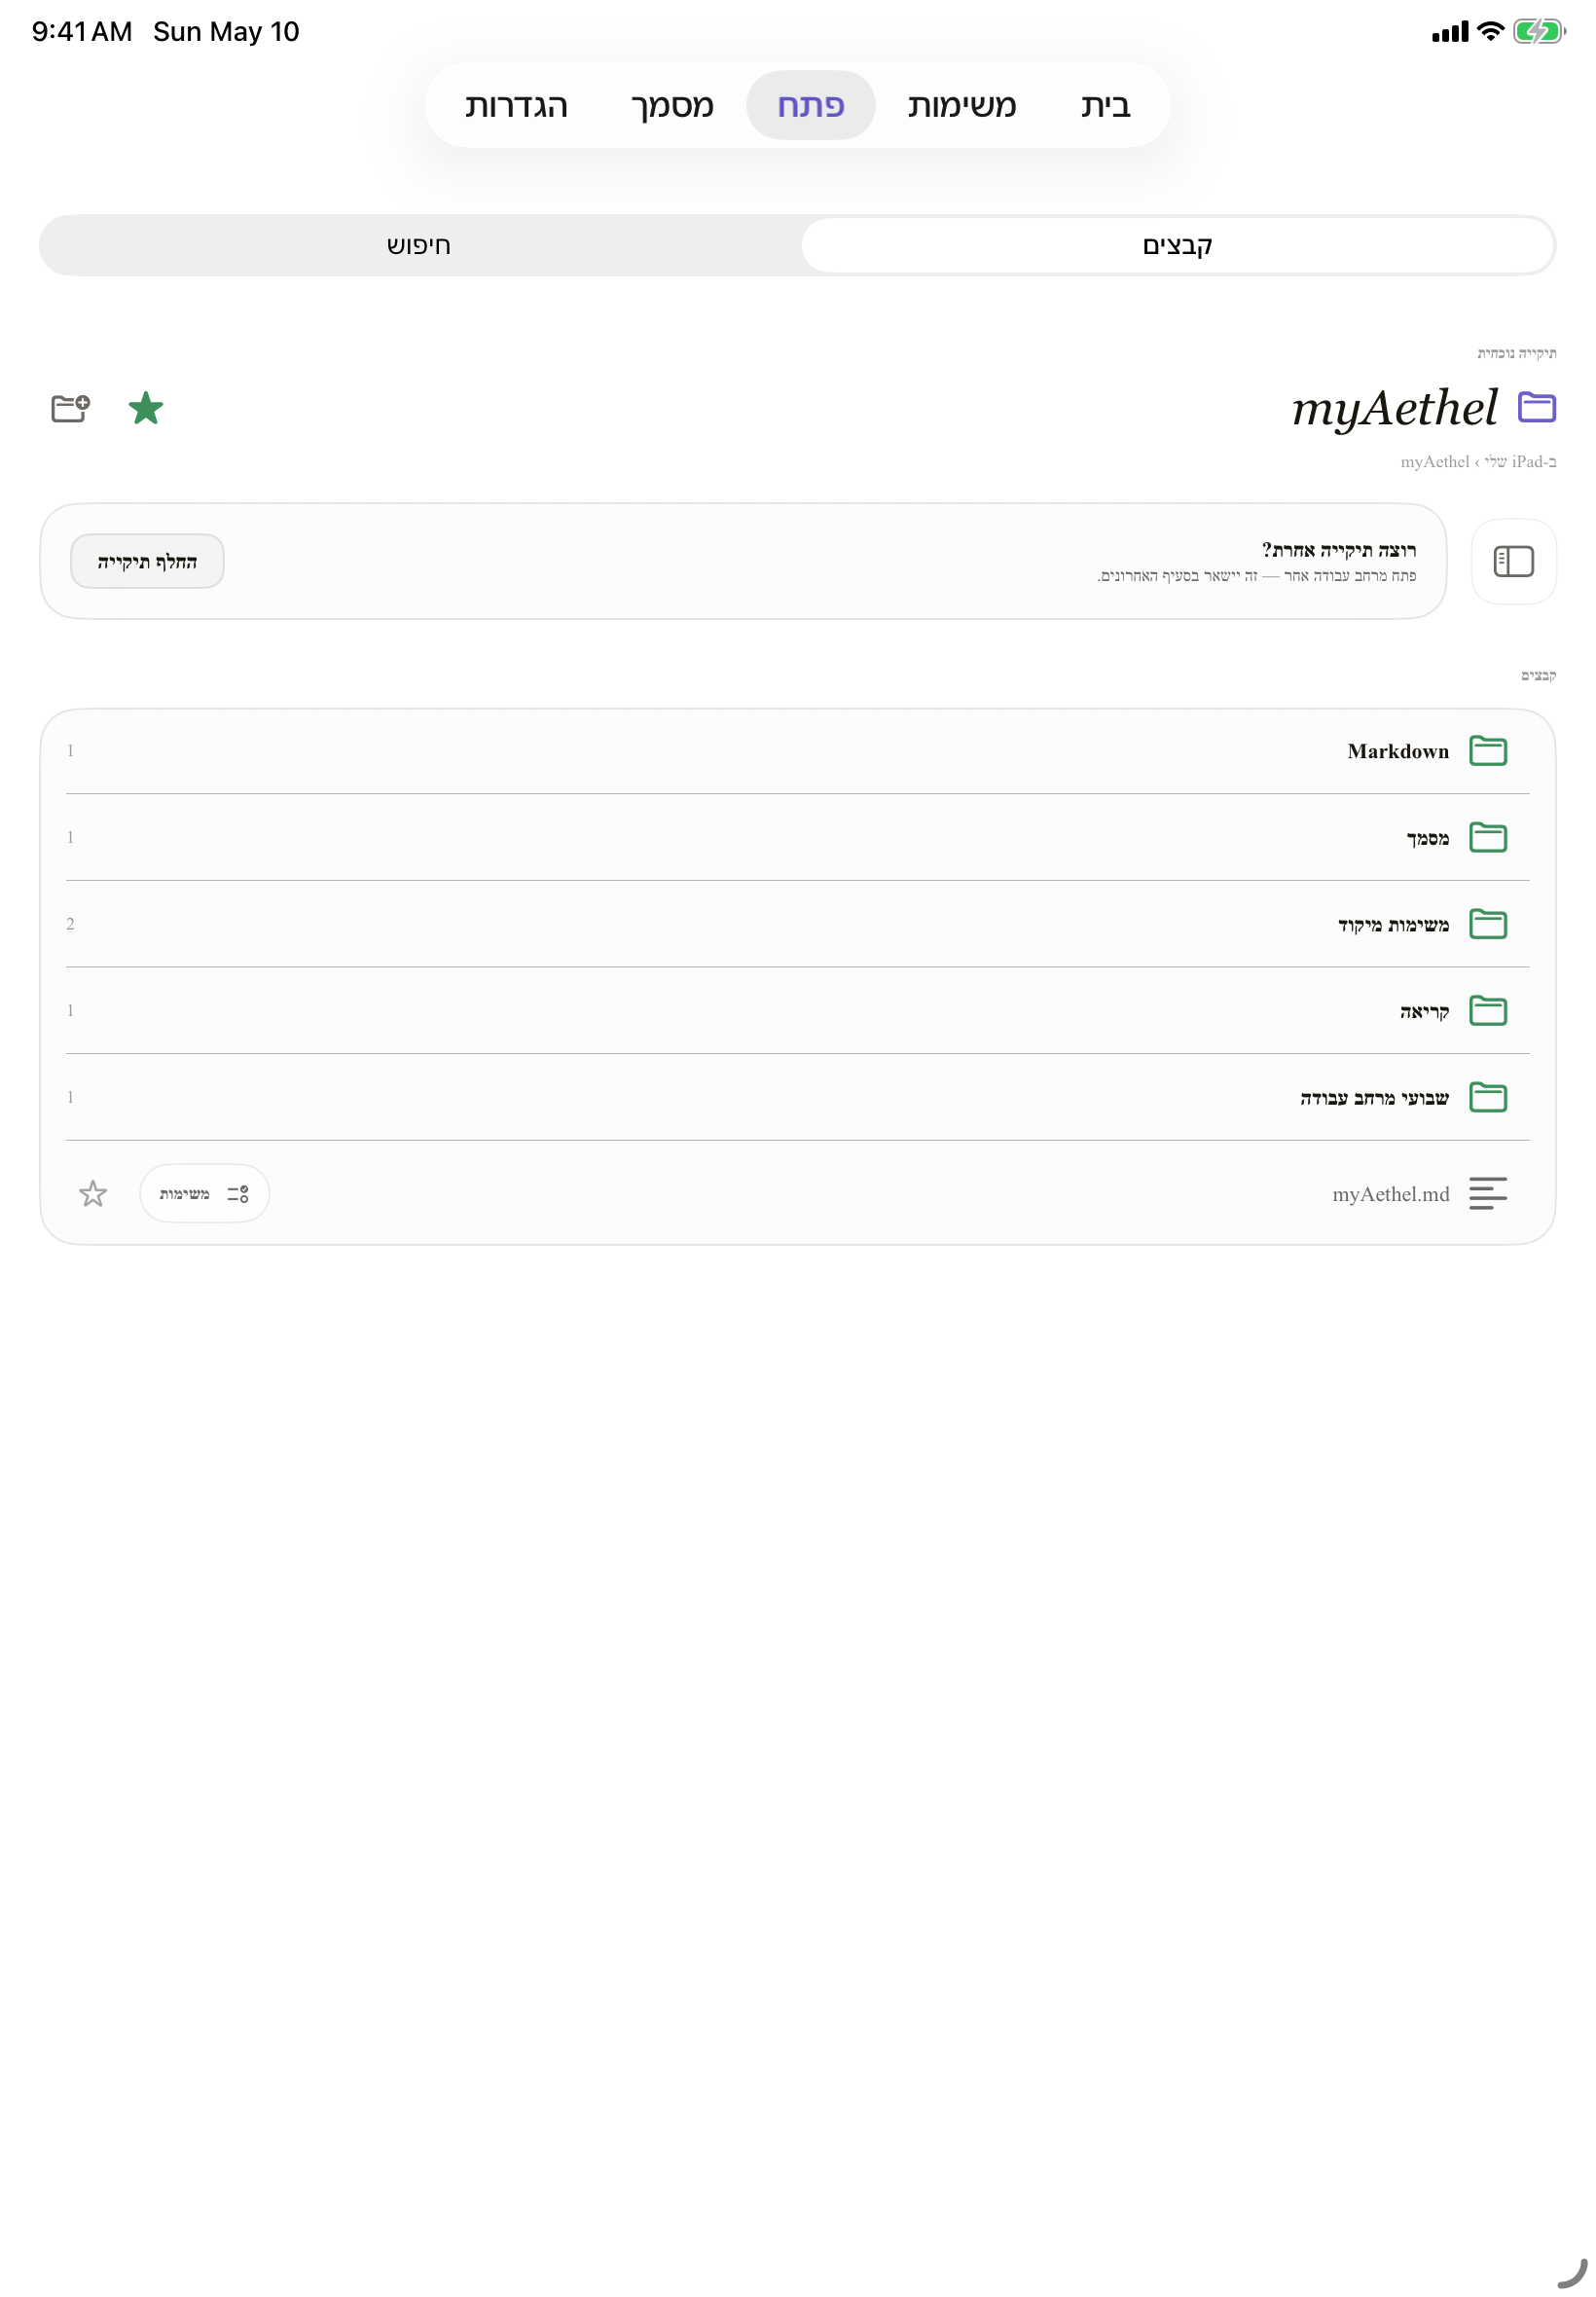Toggle the green favorite star for myAethel folder

146,408
